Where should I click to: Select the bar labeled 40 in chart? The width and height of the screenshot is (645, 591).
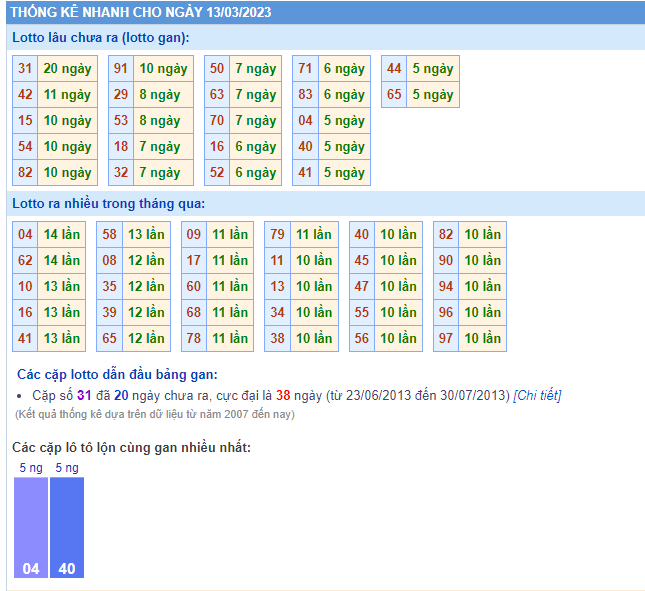67,528
